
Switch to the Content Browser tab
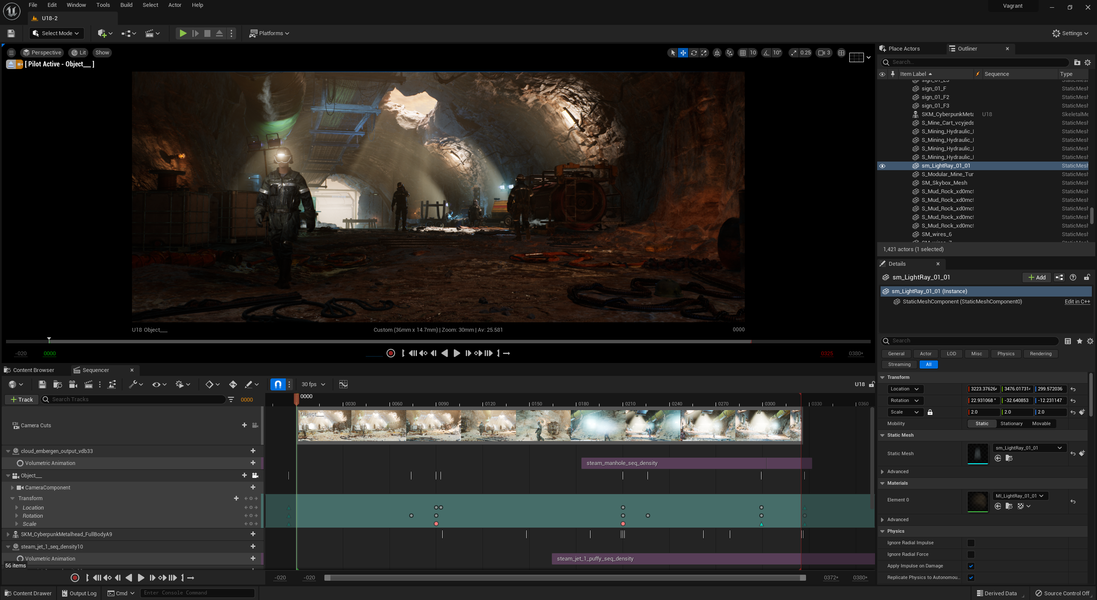[x=29, y=370]
